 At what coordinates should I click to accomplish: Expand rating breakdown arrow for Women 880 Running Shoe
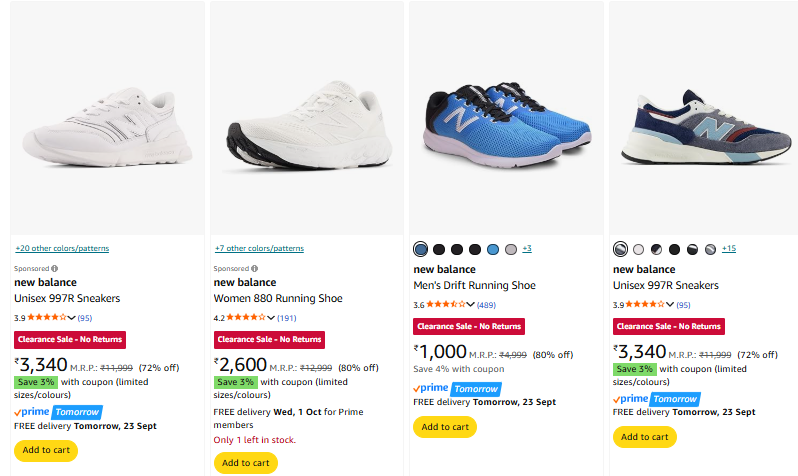(271, 318)
